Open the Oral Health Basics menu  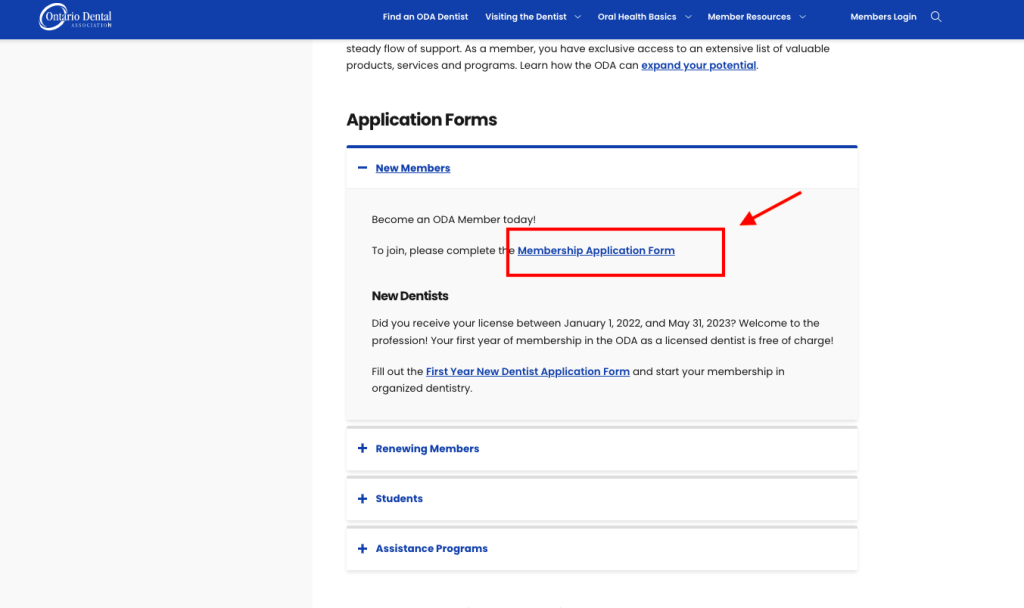point(637,17)
